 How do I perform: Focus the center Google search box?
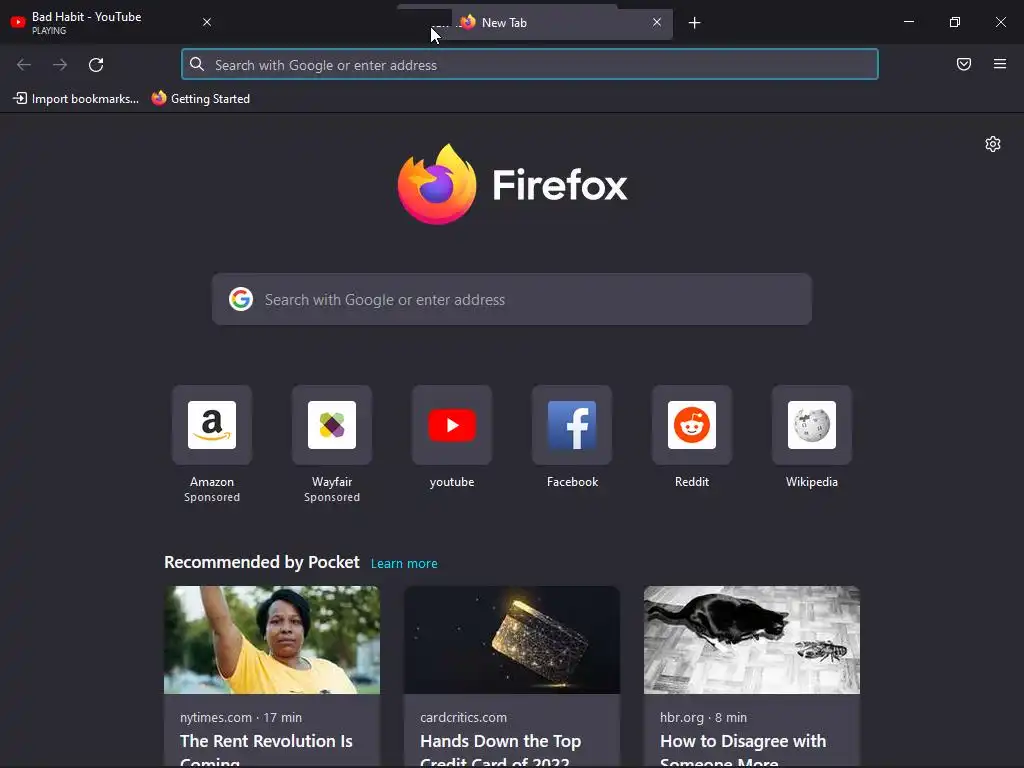pos(512,299)
